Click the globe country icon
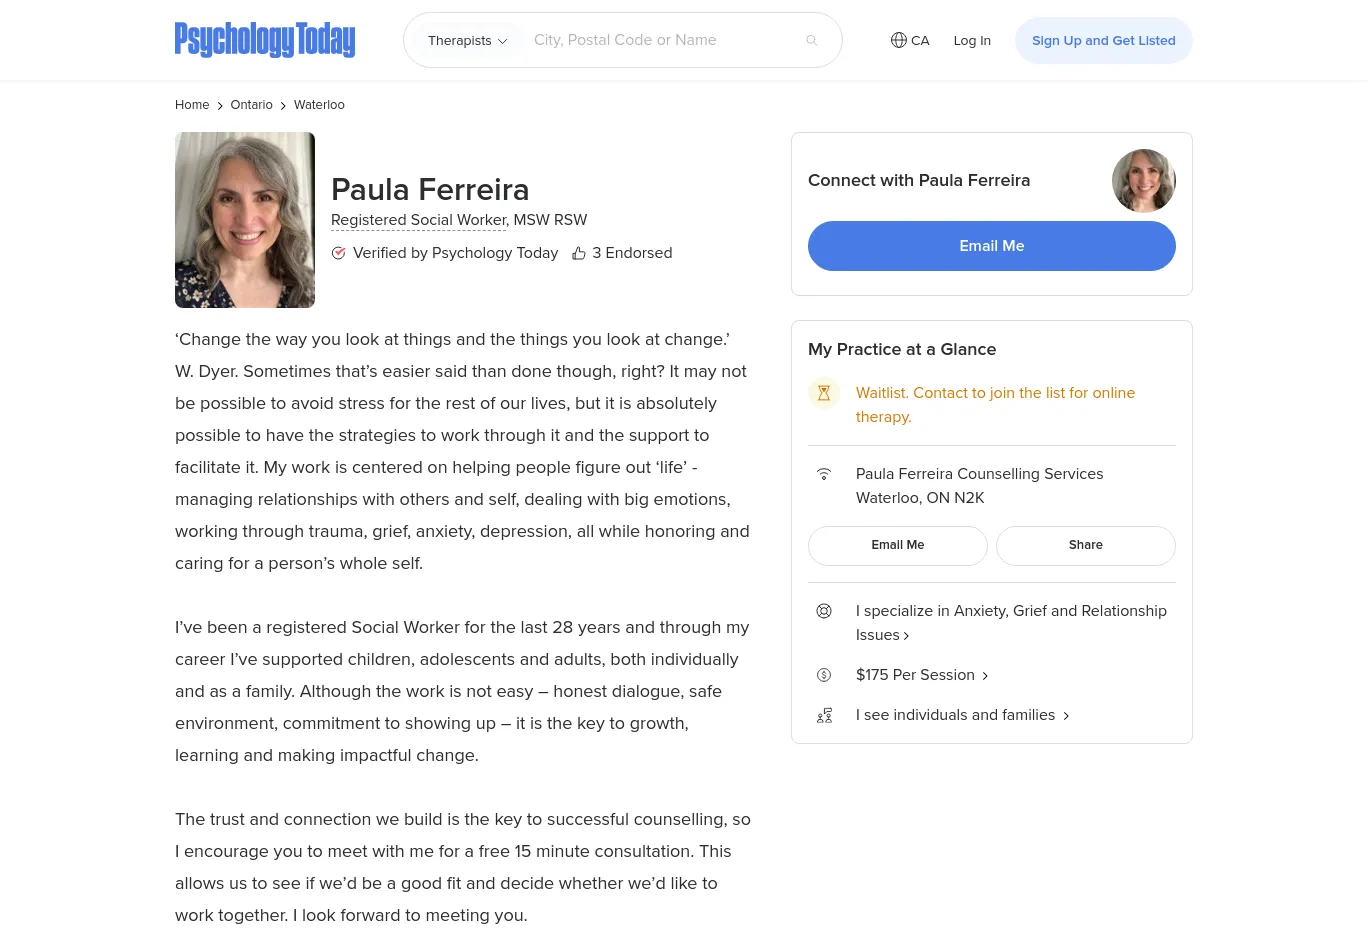This screenshot has height=950, width=1368. point(899,40)
